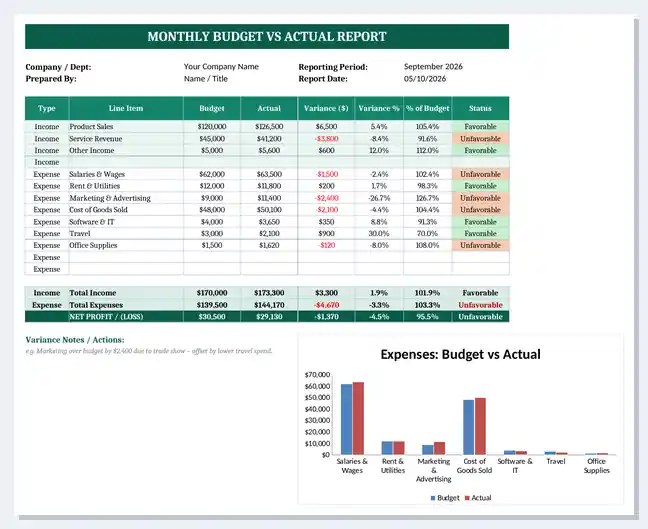Click the 'Line Item' column header

tap(126, 108)
